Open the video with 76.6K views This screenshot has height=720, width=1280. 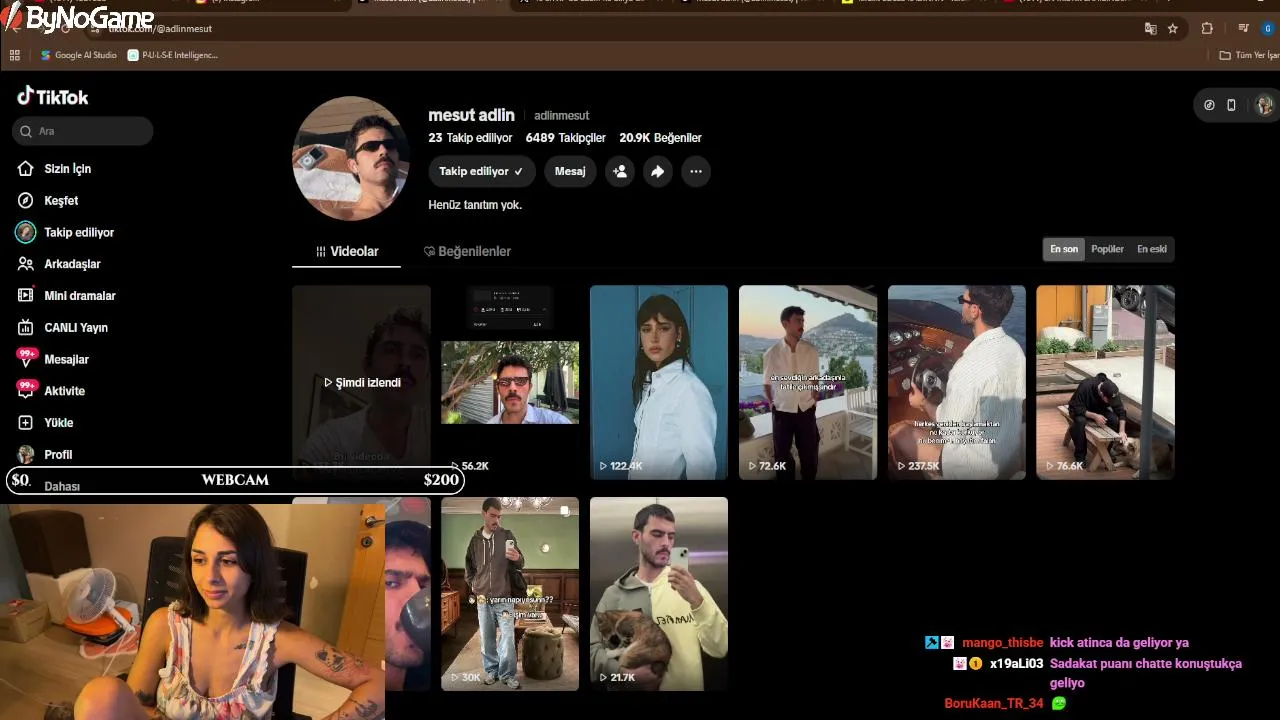(x=1106, y=382)
